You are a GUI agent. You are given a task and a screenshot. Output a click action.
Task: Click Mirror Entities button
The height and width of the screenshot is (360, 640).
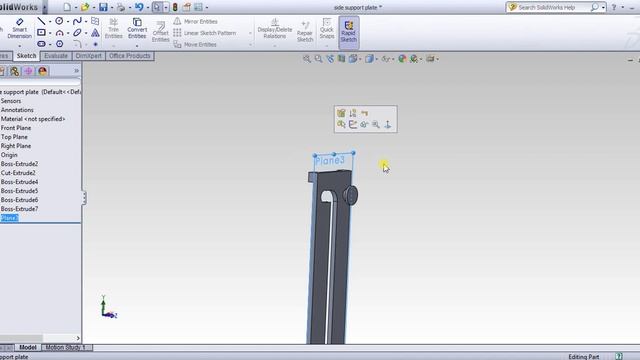point(196,21)
